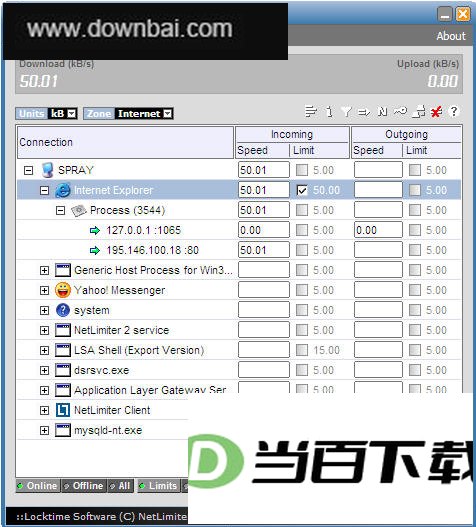The image size is (476, 527).
Task: Check Process (3544) incoming limit box
Action: [302, 210]
